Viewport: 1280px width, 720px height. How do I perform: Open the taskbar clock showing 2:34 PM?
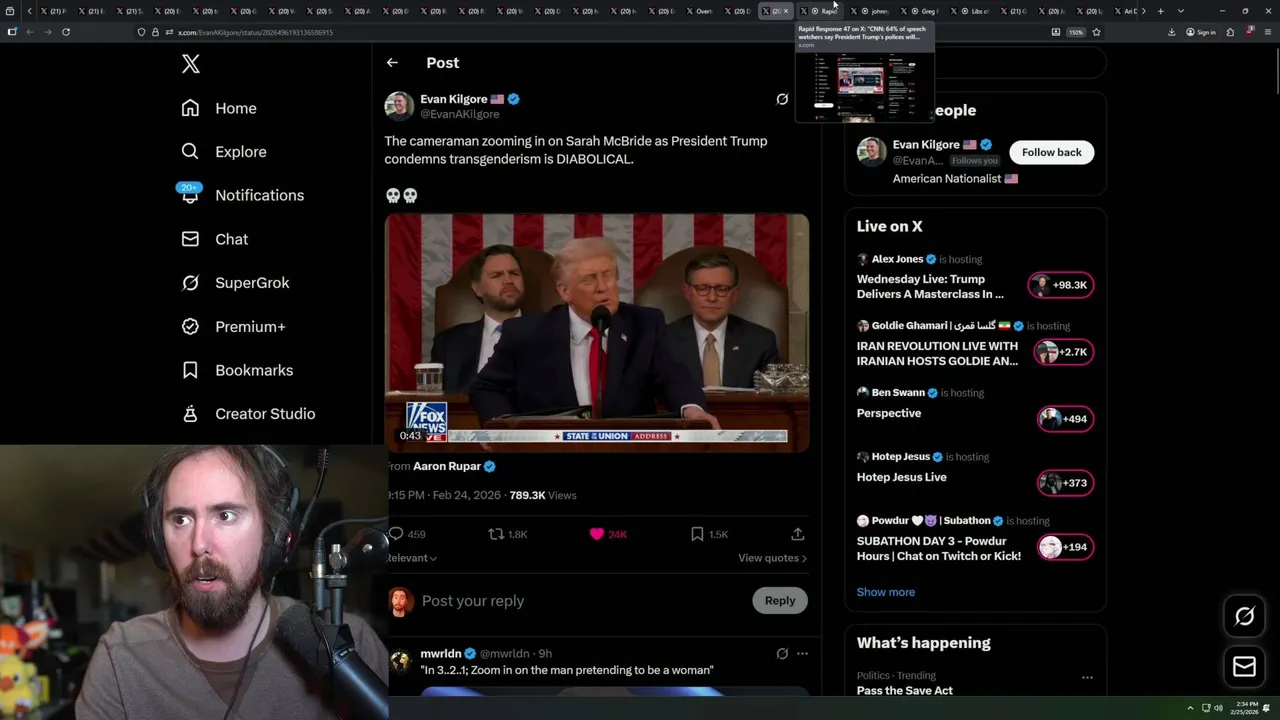coord(1246,706)
